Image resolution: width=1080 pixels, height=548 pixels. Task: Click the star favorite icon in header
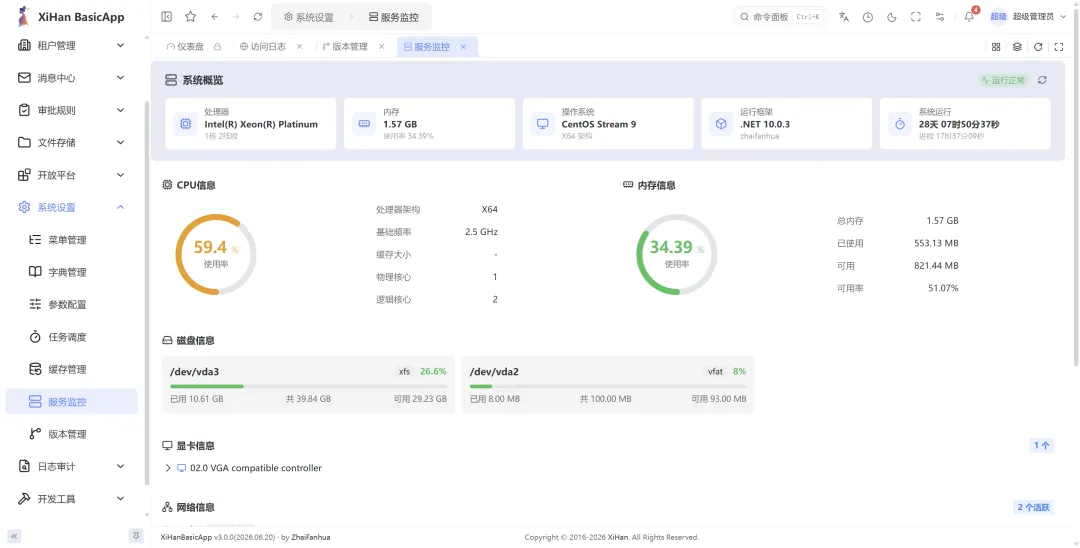click(x=191, y=17)
